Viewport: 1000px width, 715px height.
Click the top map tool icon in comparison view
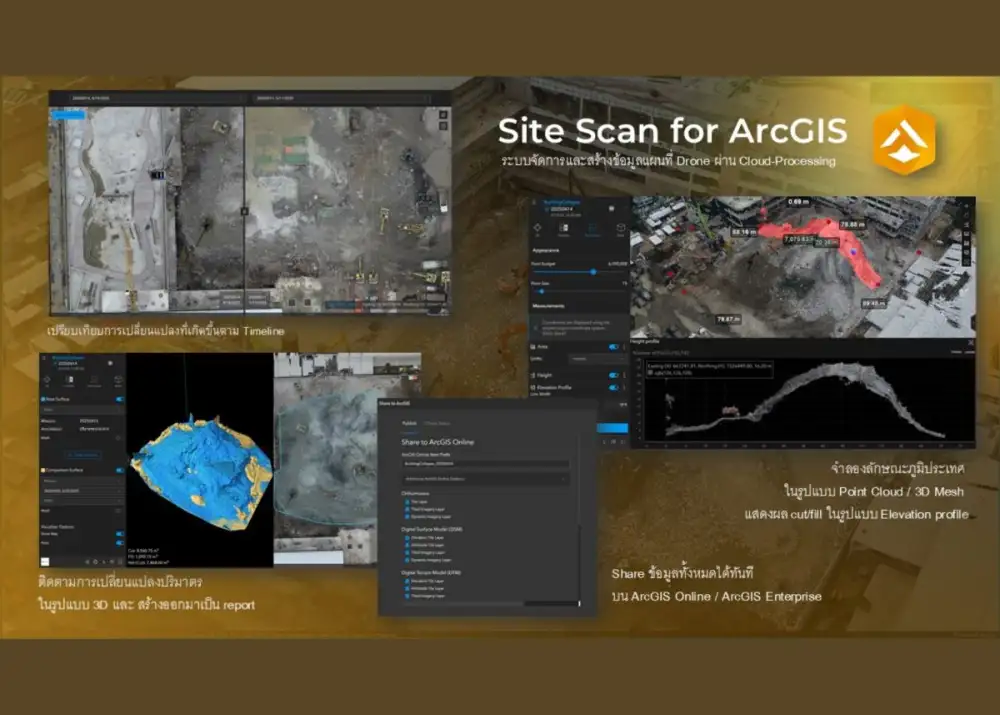tap(442, 115)
